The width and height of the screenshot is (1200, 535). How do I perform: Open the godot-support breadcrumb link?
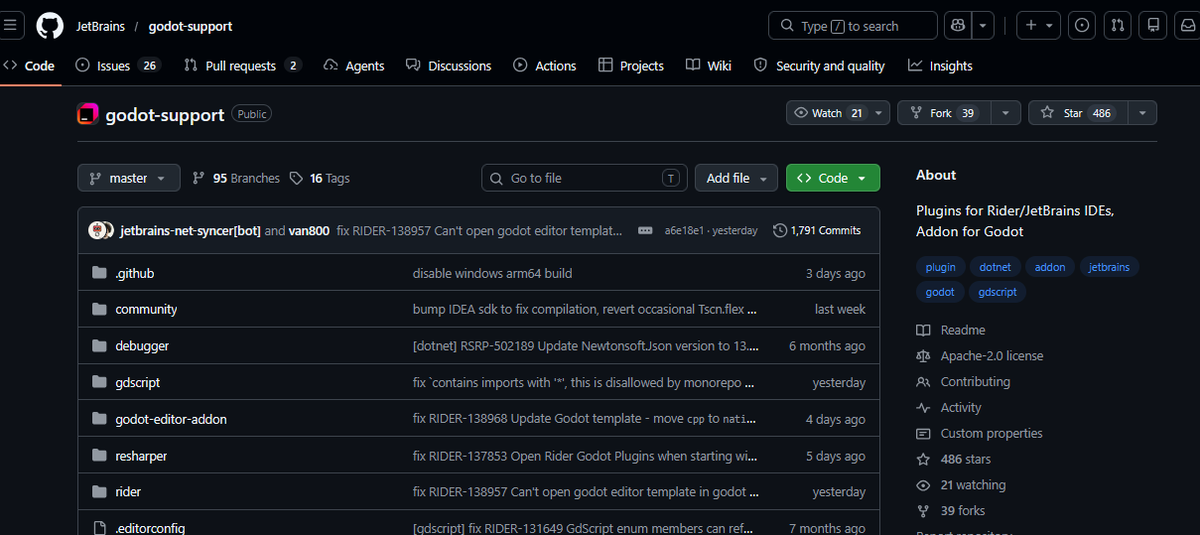(190, 26)
